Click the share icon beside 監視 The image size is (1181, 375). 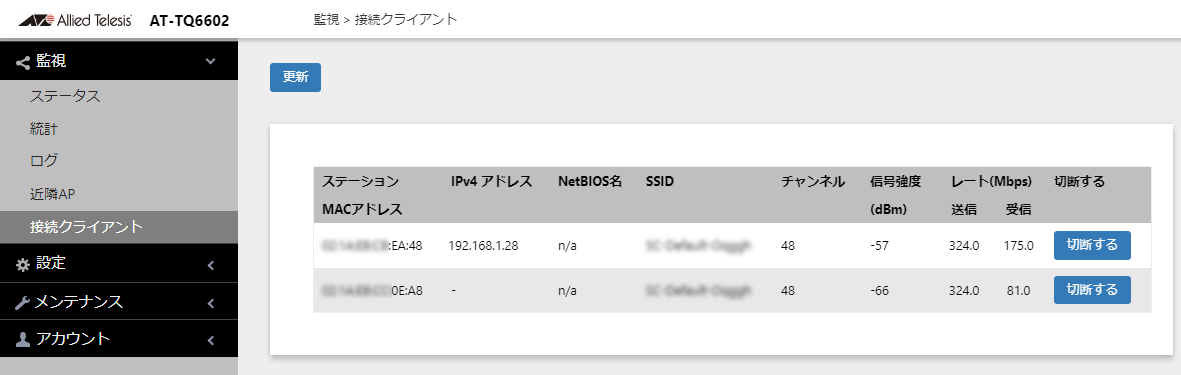22,62
